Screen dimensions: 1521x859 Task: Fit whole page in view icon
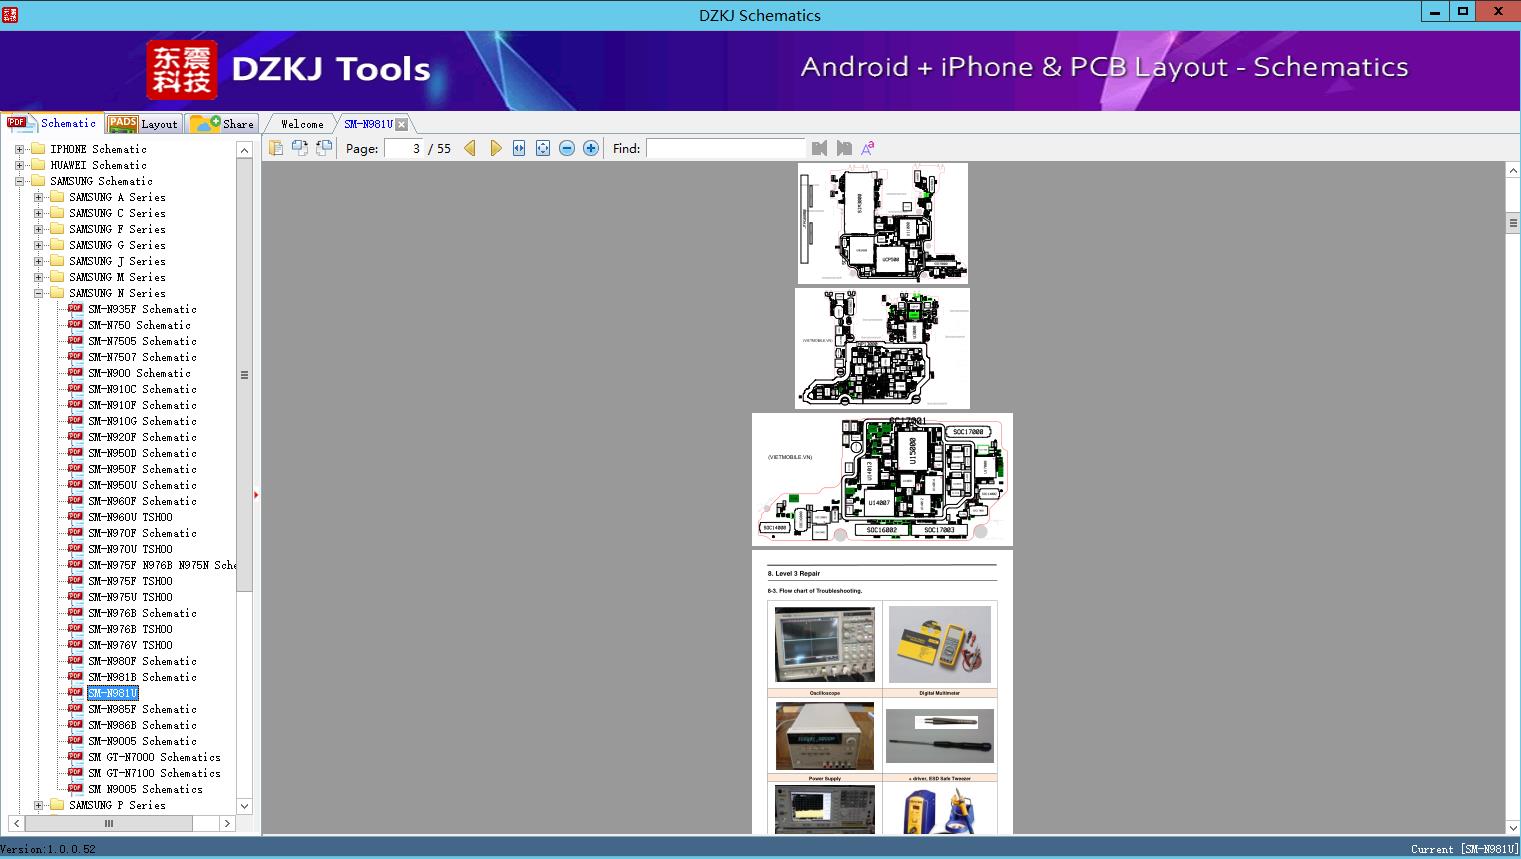pyautogui.click(x=543, y=148)
